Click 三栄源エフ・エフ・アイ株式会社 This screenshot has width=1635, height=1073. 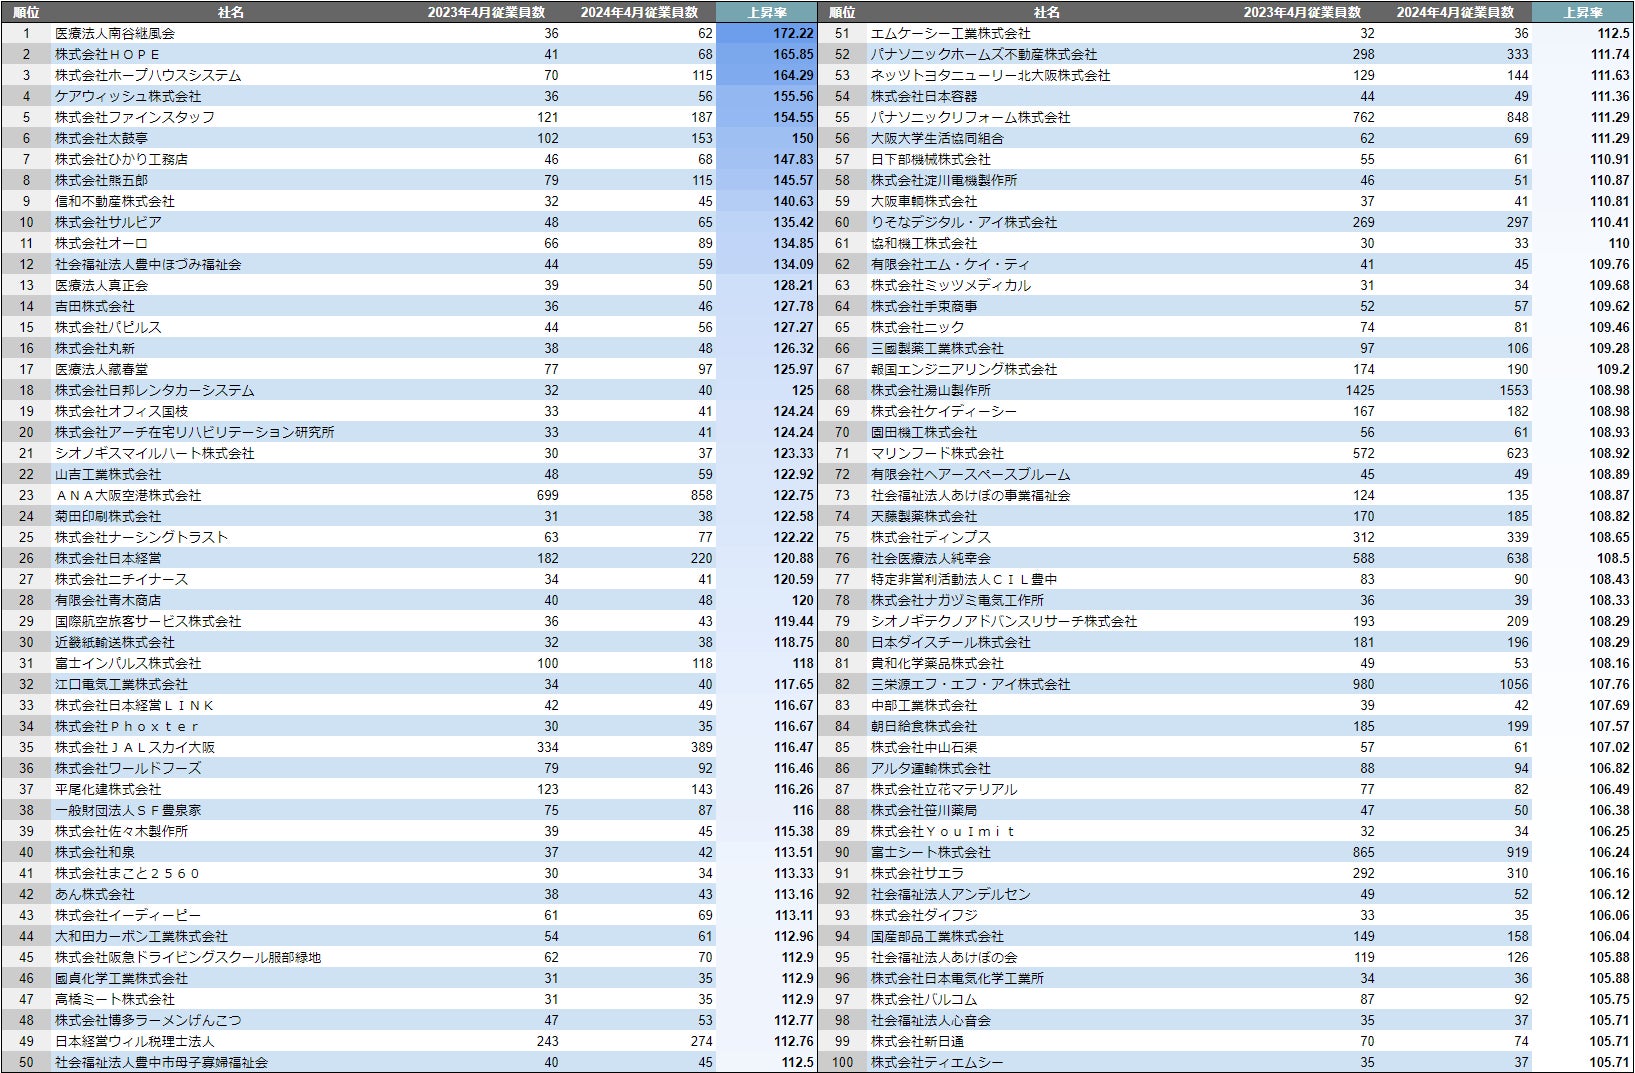[x=971, y=684]
